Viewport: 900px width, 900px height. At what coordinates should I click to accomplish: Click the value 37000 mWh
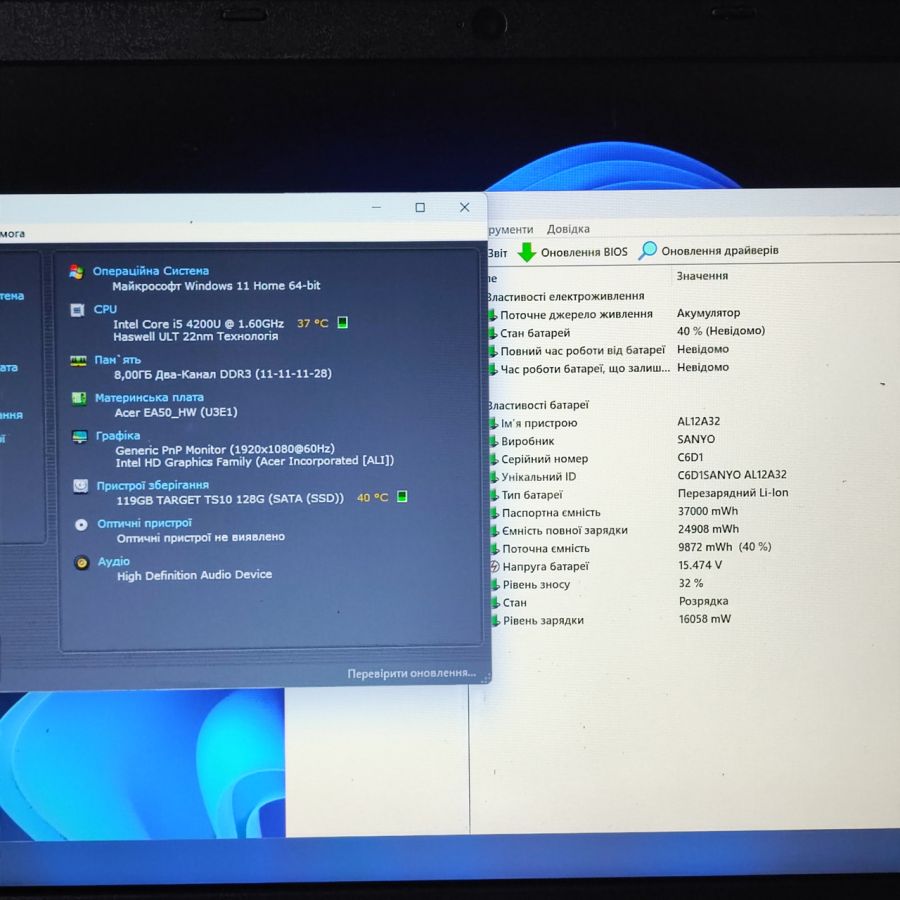click(708, 511)
